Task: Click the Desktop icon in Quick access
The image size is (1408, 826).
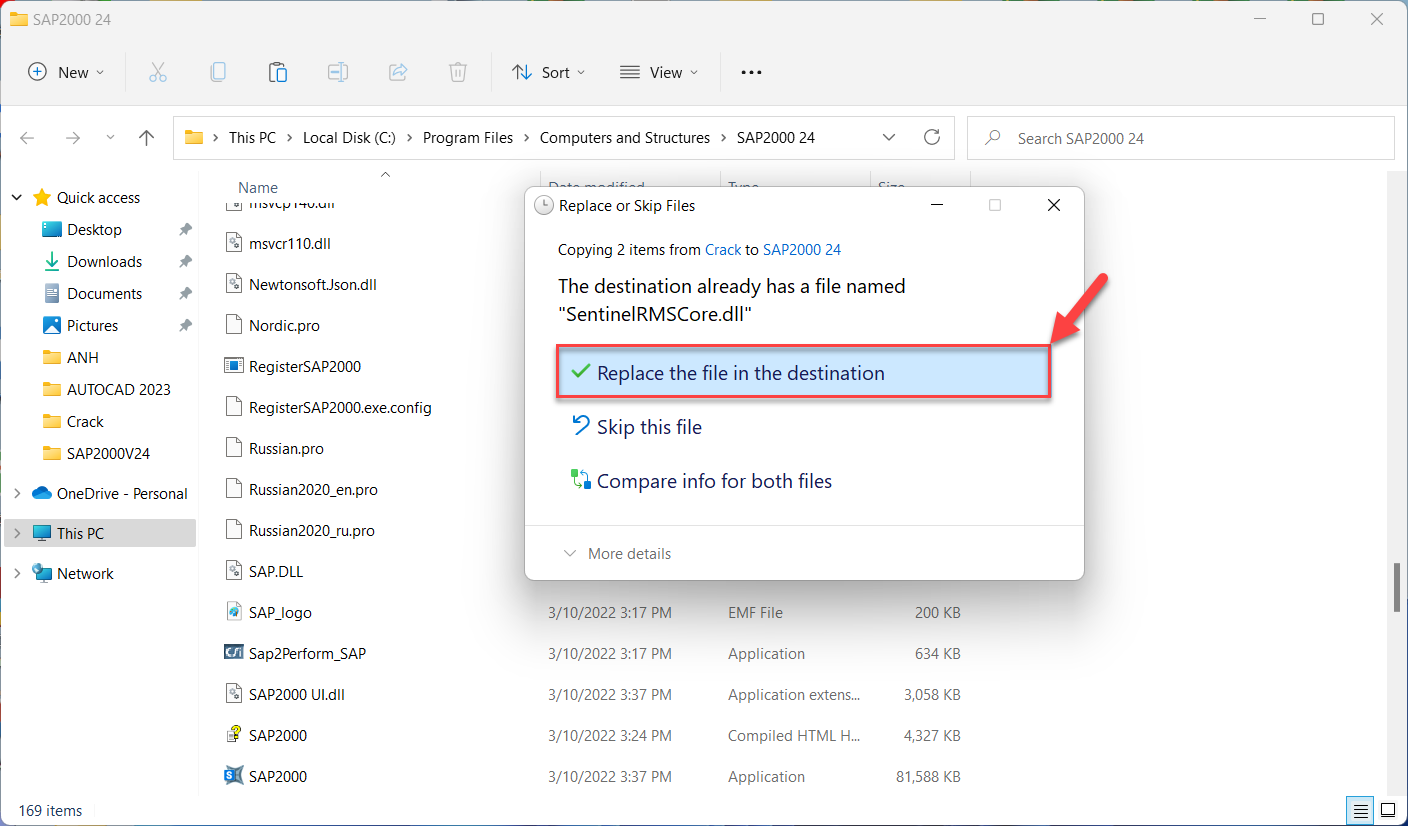Action: (52, 229)
